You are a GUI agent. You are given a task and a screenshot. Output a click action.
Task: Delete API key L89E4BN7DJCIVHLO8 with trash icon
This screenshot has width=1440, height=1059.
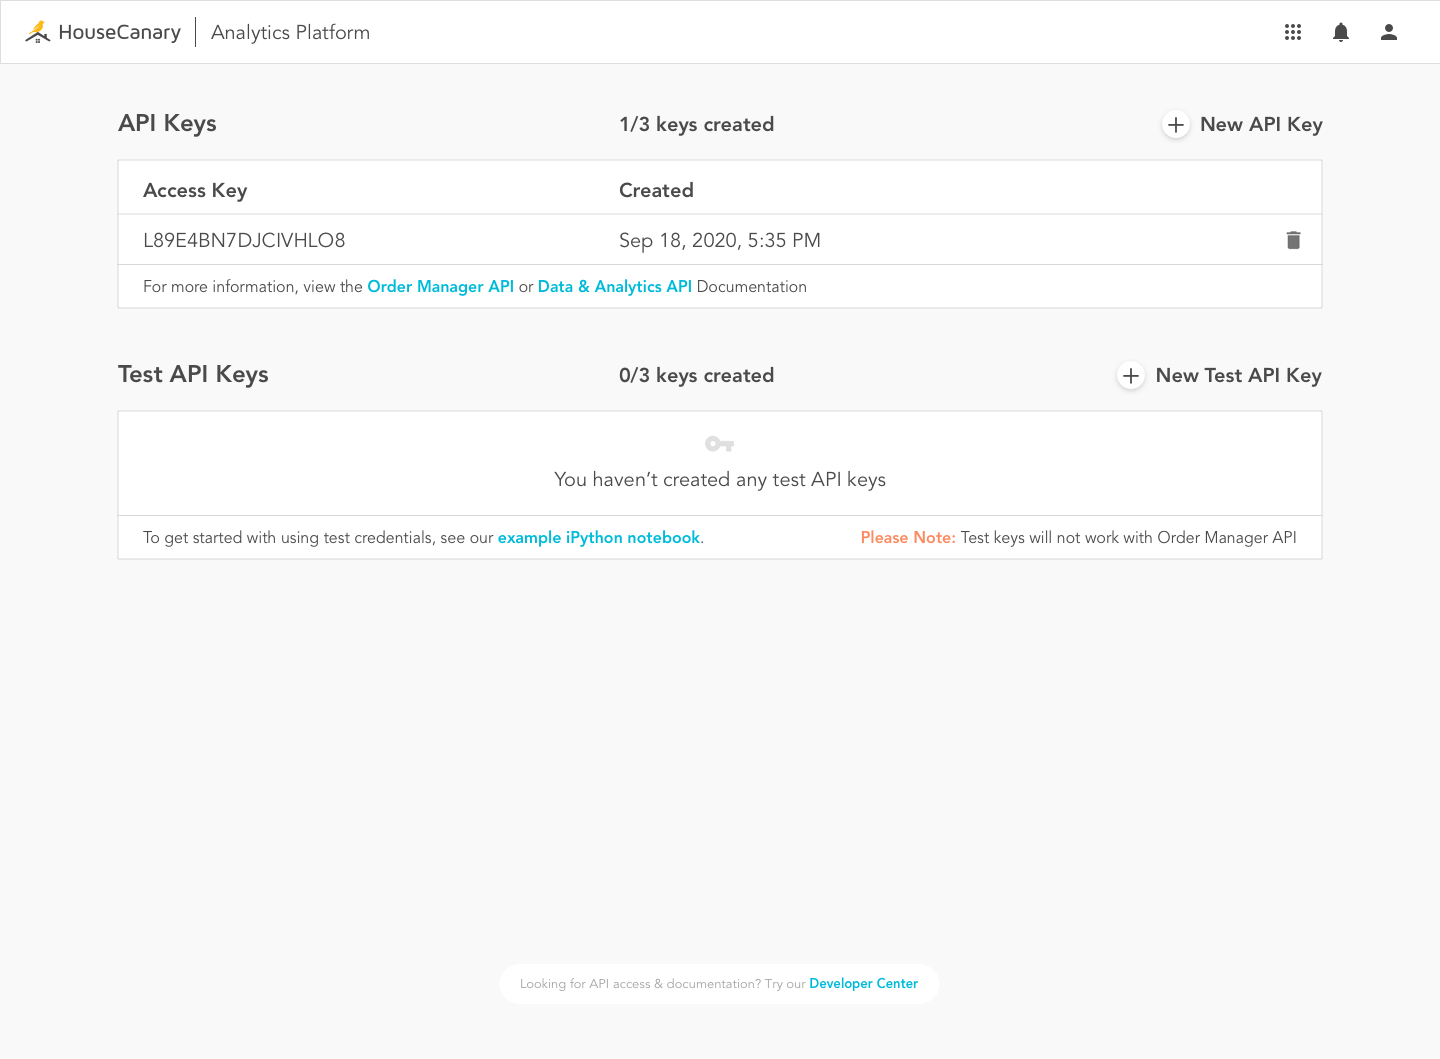tap(1293, 240)
